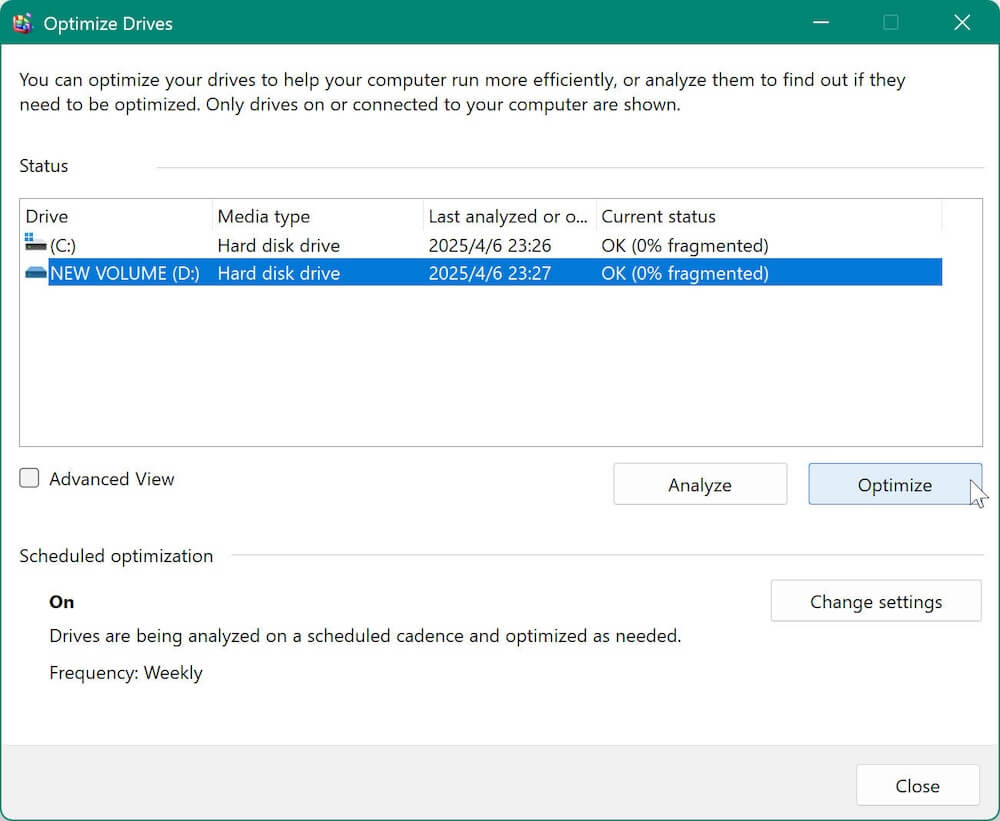Select the NEW VOLUME (D:) drive name

click(125, 273)
